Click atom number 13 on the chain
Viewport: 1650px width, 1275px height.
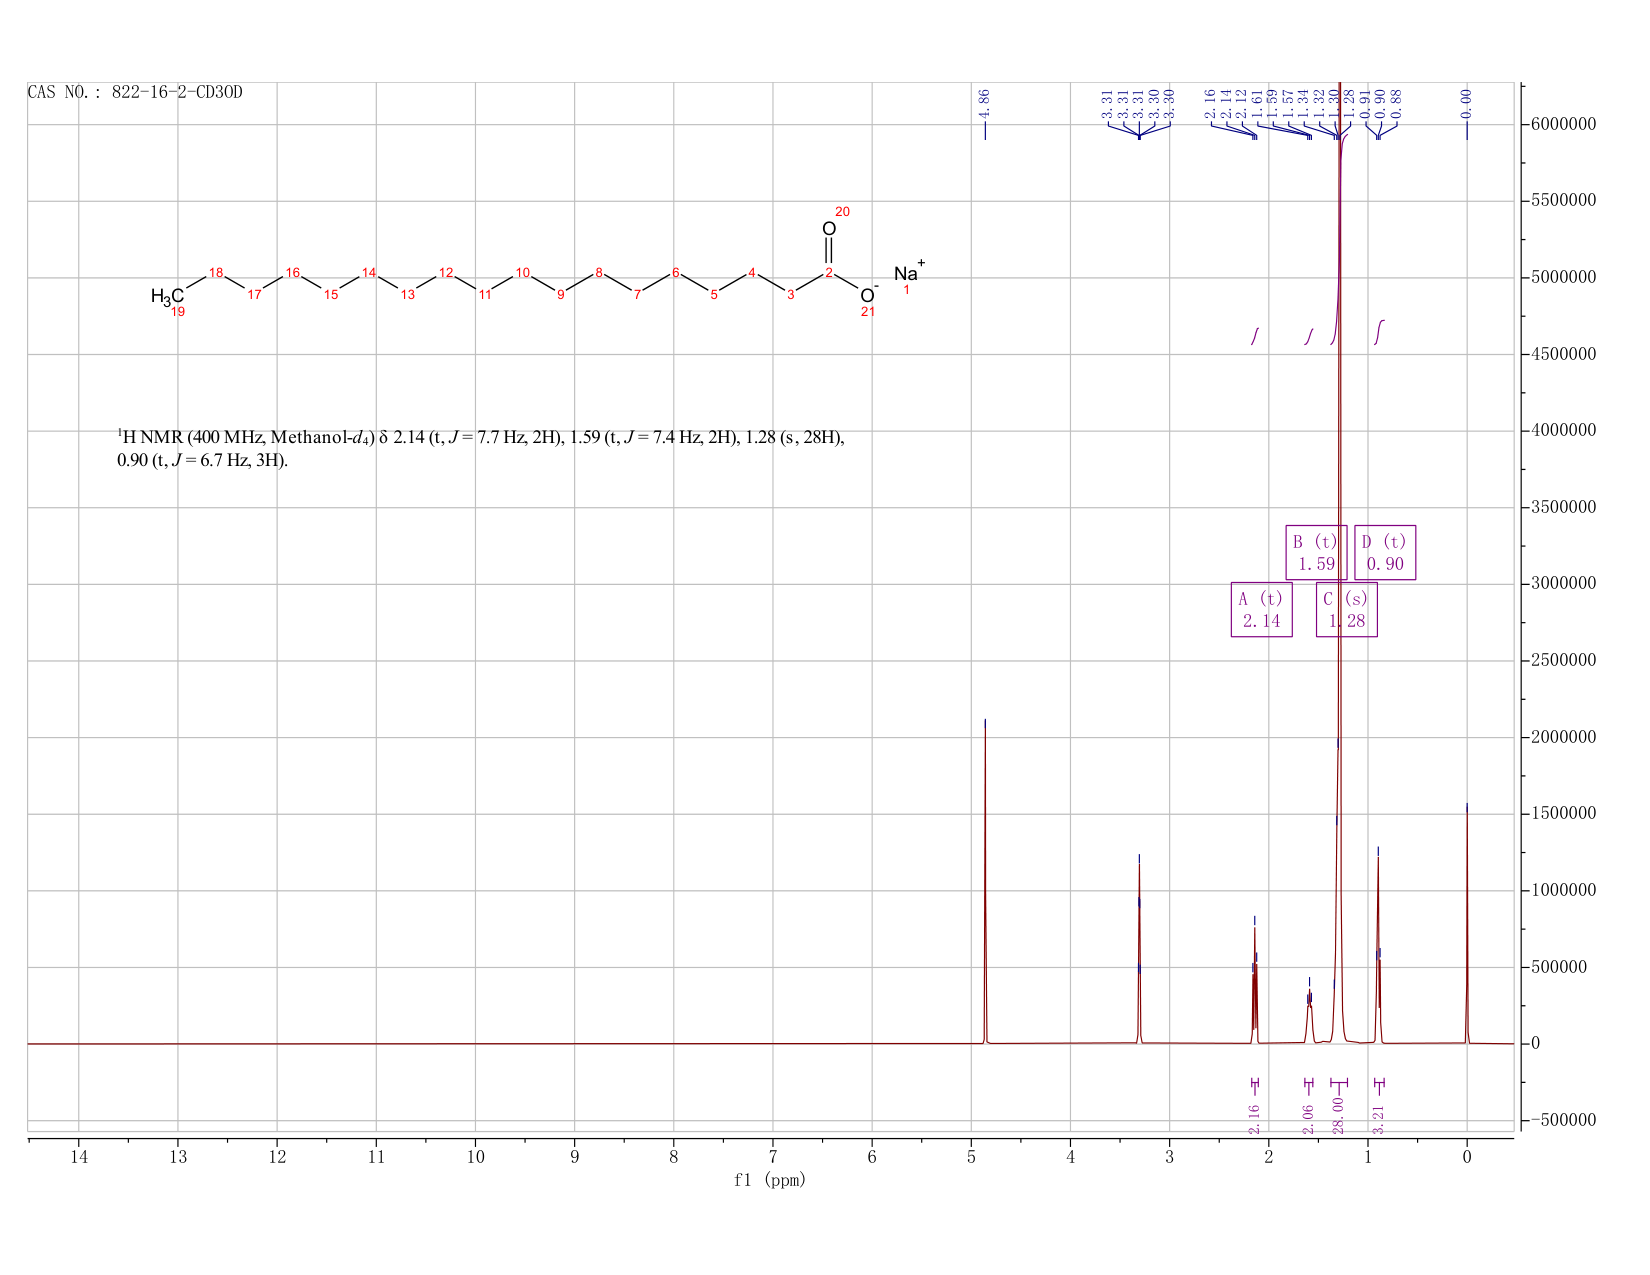coord(407,294)
